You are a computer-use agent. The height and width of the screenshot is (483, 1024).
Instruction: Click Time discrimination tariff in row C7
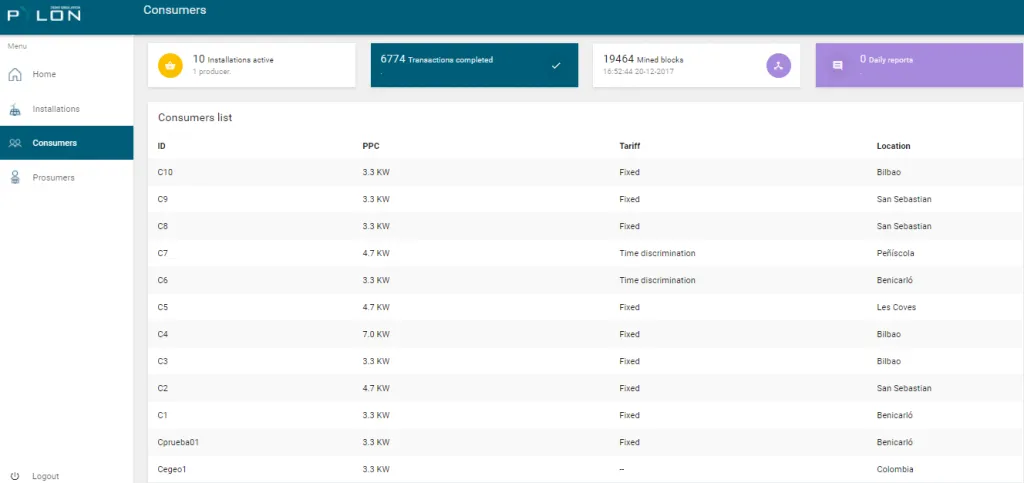pos(657,253)
